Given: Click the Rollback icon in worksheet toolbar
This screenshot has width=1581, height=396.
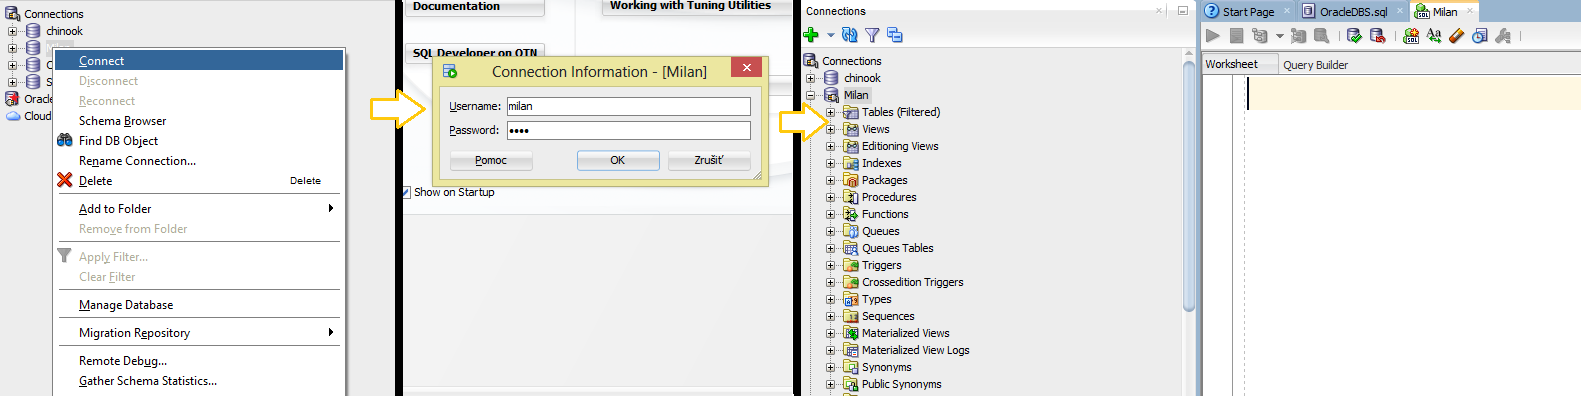Looking at the screenshot, I should point(1377,36).
